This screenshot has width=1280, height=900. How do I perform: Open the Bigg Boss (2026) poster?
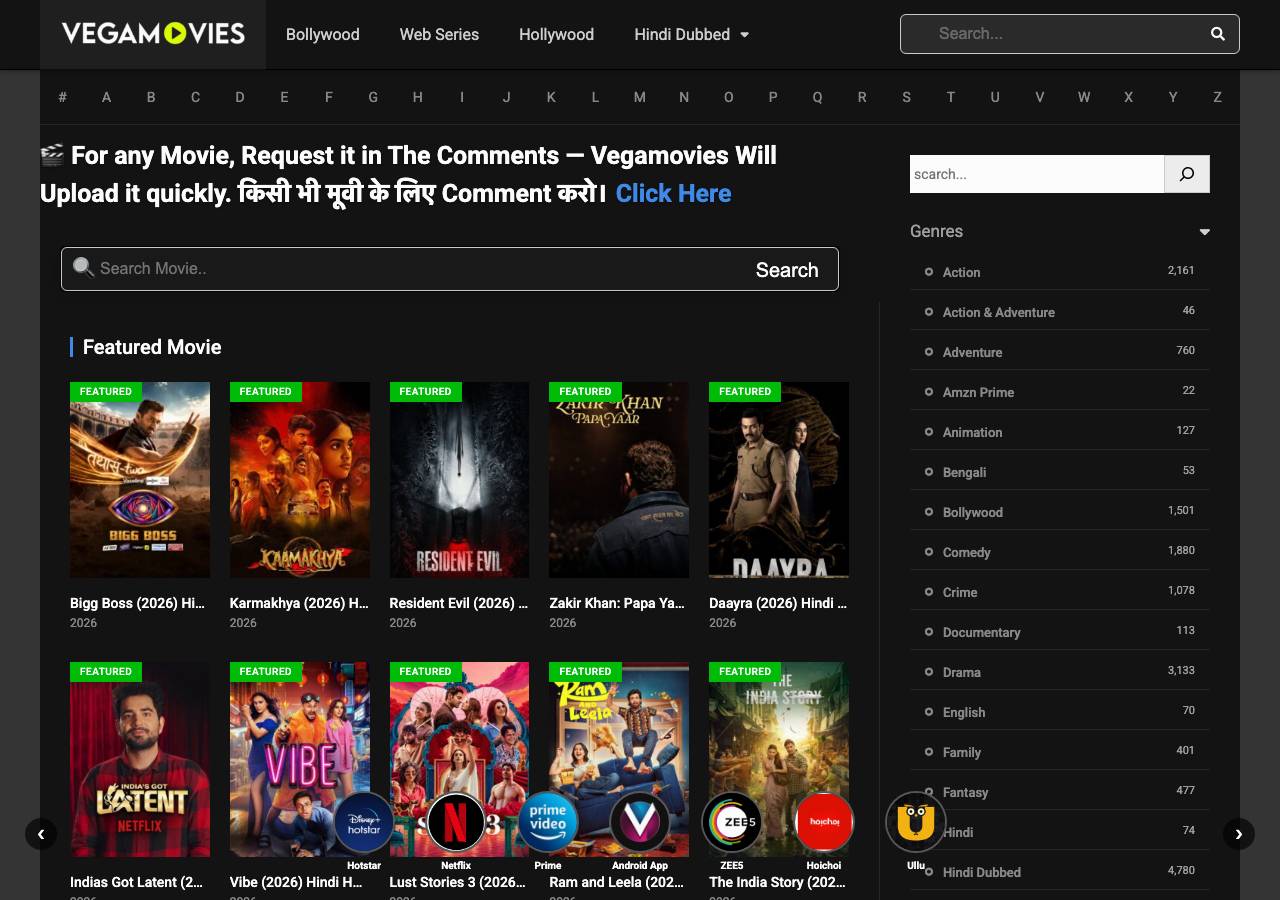[x=140, y=480]
